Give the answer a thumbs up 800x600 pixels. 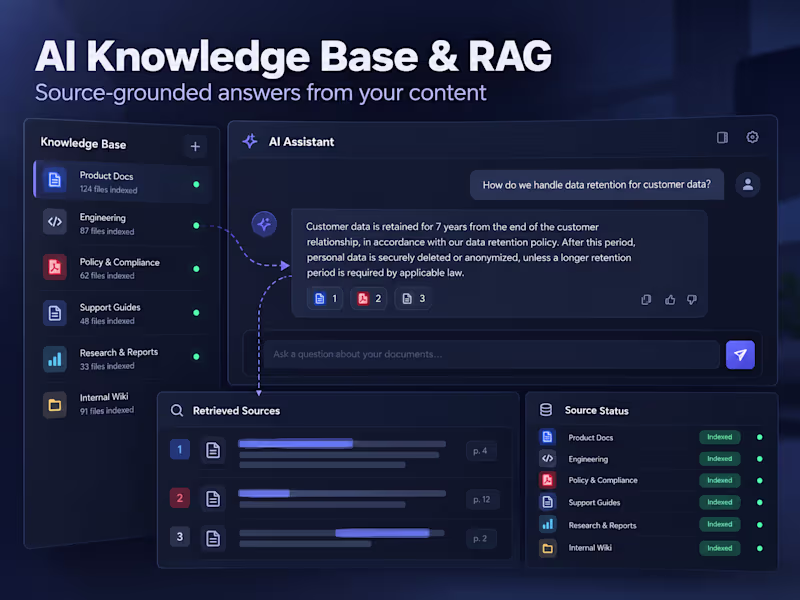(x=670, y=299)
